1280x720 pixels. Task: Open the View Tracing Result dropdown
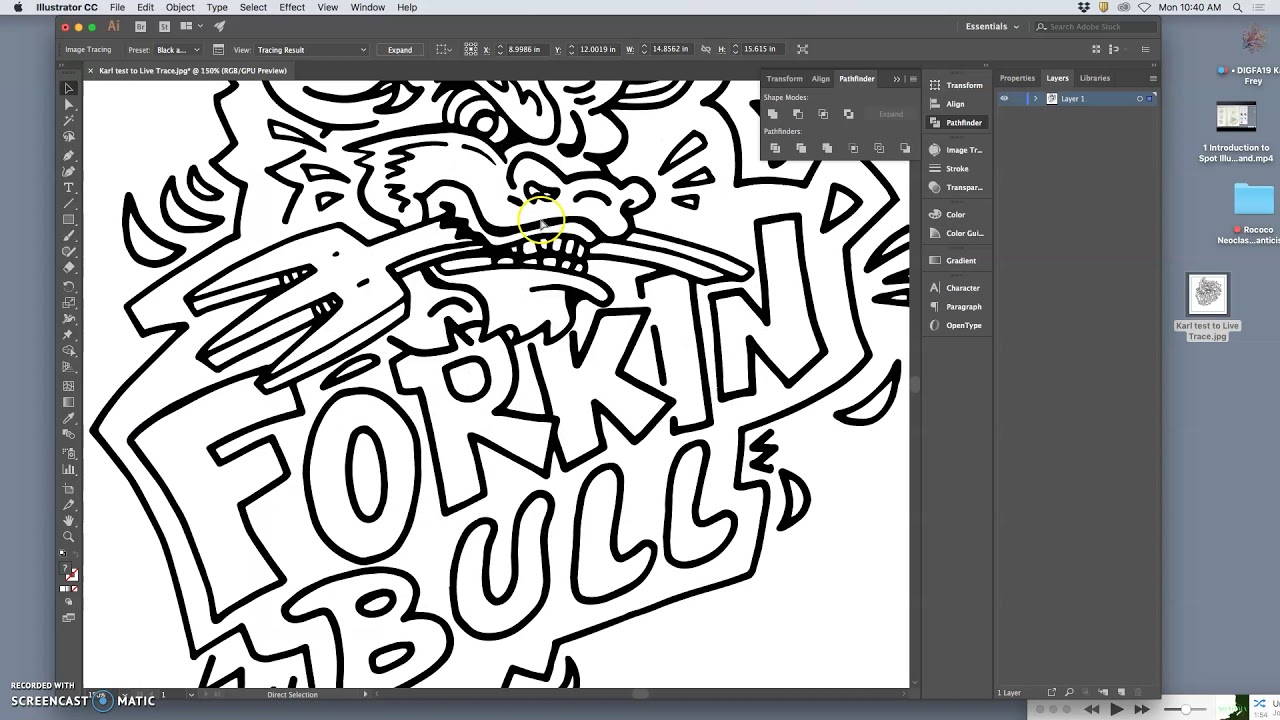coord(312,50)
